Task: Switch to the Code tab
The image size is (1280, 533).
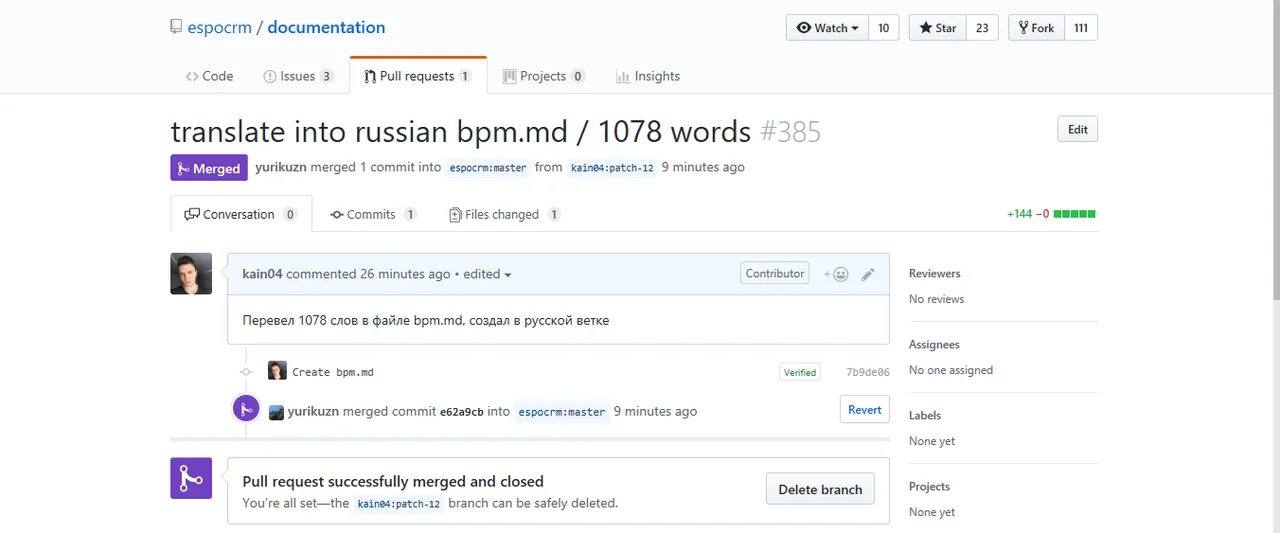Action: 209,76
